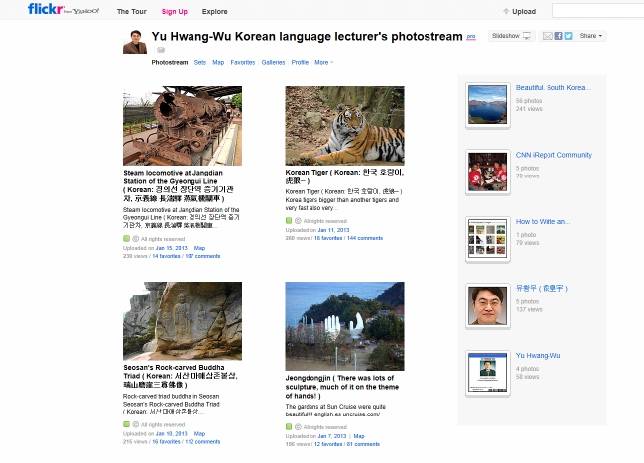Open the More dropdown menu
Image resolution: width=644 pixels, height=463 pixels.
[x=323, y=62]
